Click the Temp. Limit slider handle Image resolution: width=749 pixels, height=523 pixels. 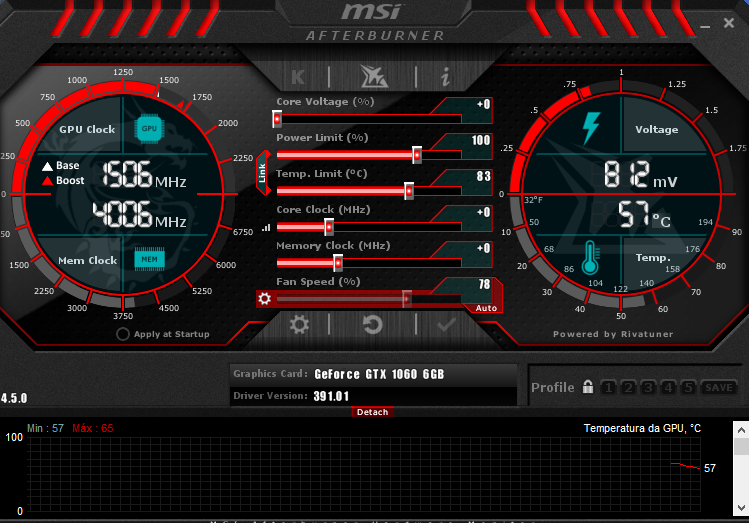[409, 191]
